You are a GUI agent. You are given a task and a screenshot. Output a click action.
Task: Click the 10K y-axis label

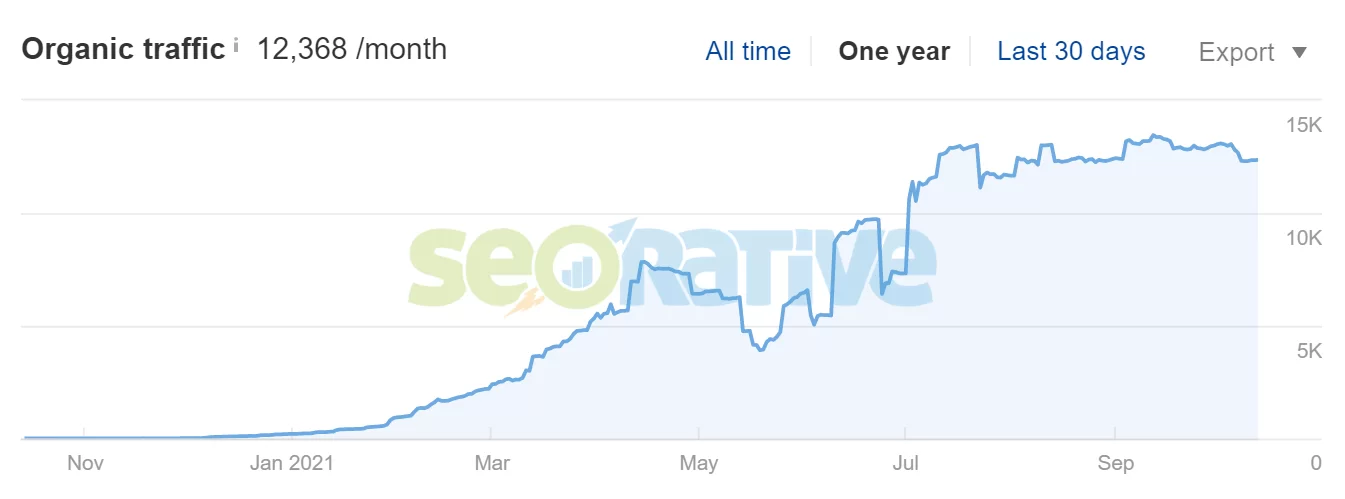click(1304, 239)
